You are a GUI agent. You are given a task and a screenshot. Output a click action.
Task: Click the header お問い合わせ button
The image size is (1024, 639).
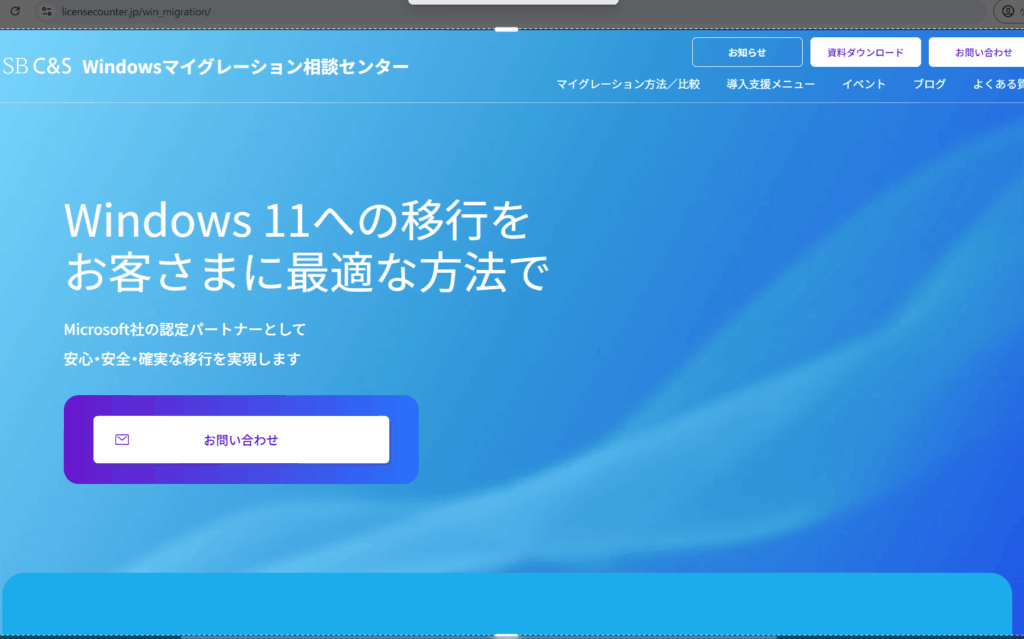coord(979,52)
